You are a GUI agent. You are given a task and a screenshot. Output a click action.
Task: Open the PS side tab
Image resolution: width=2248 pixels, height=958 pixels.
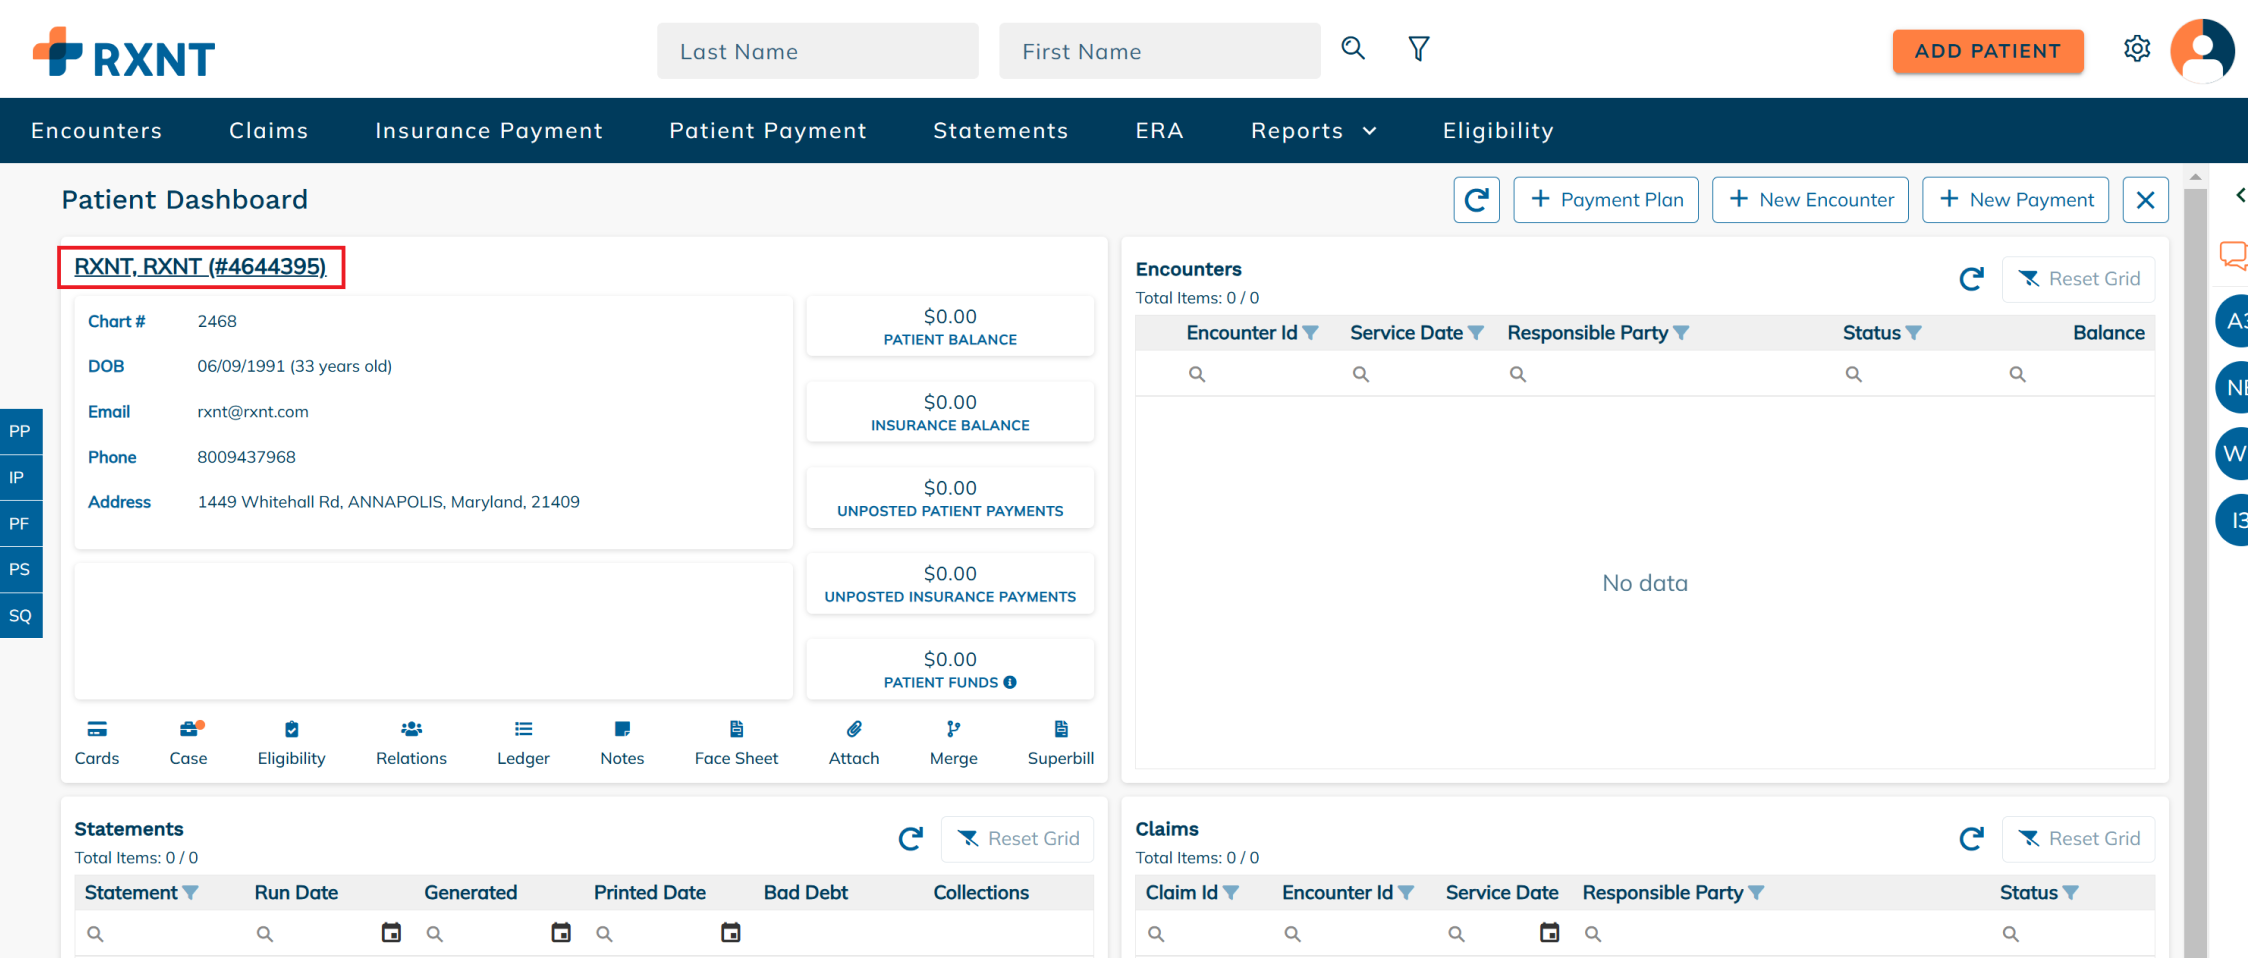21,570
